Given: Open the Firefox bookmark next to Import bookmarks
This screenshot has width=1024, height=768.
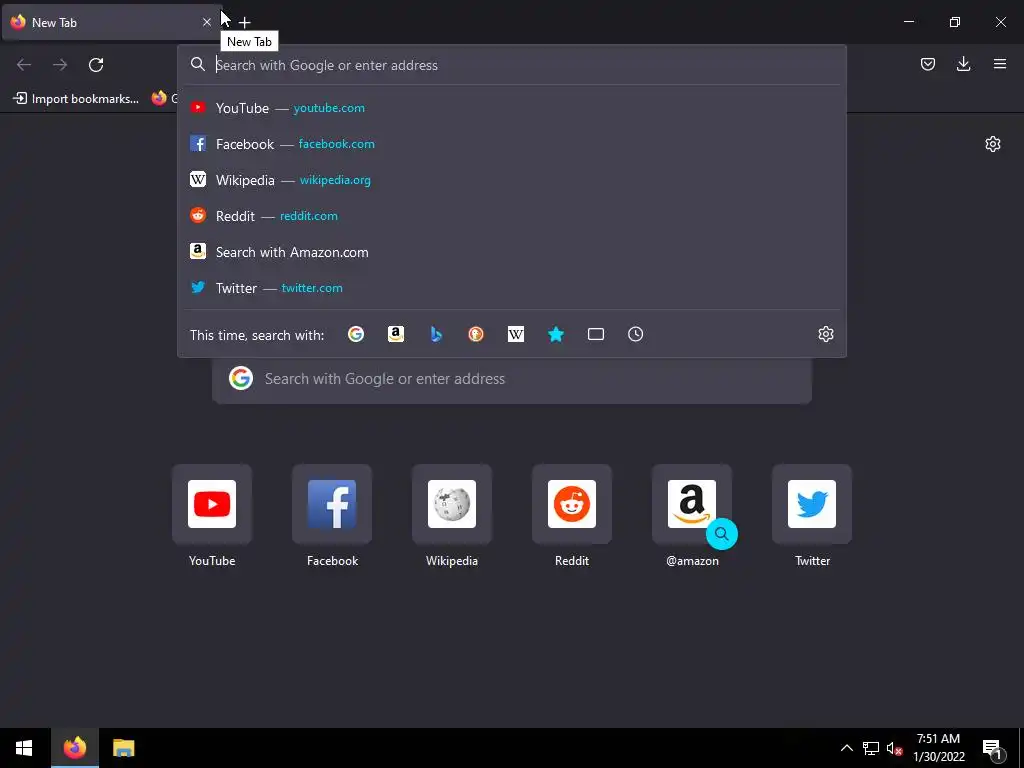Looking at the screenshot, I should tap(164, 99).
